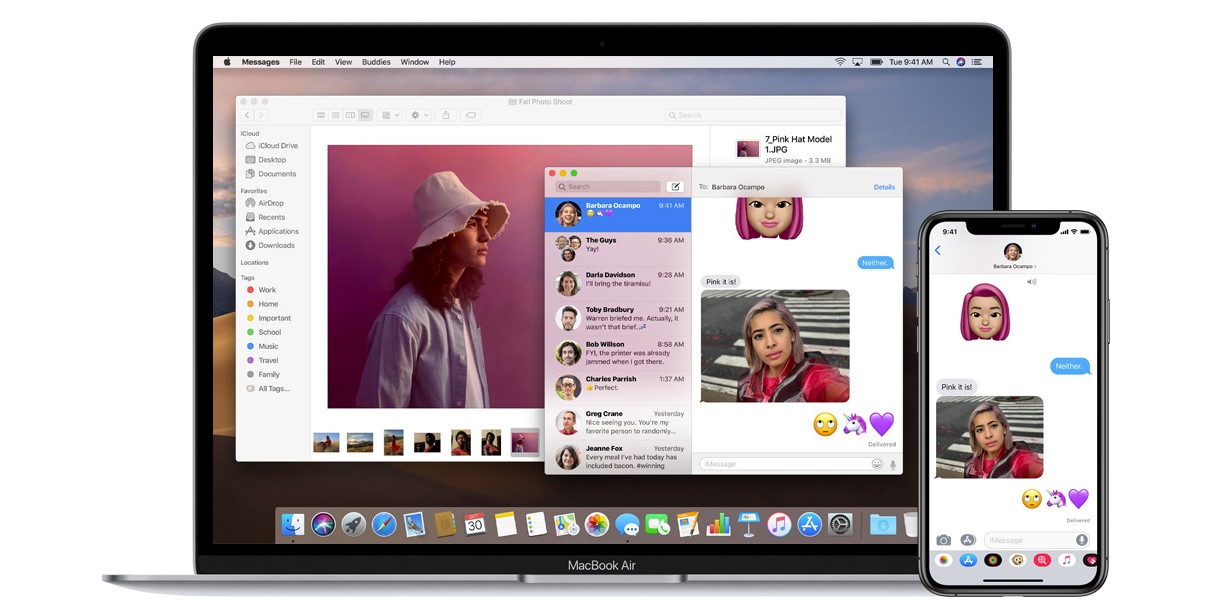
Task: Click microphone dictation icon in Mac Messages
Action: (x=892, y=464)
